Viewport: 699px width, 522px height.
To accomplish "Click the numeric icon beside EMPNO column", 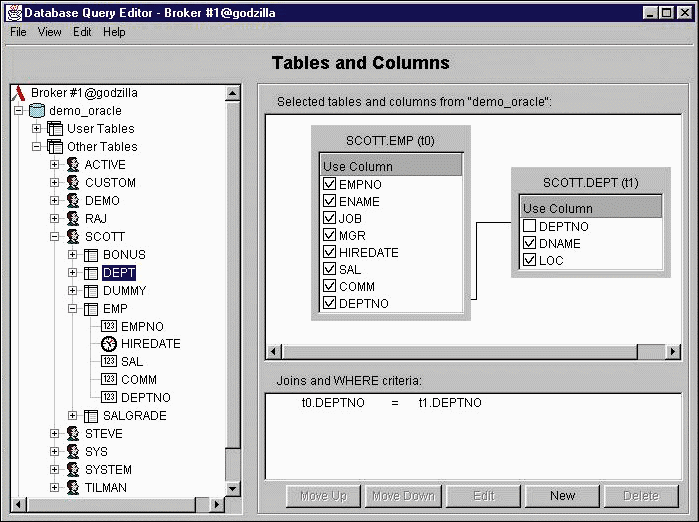I will pos(109,327).
